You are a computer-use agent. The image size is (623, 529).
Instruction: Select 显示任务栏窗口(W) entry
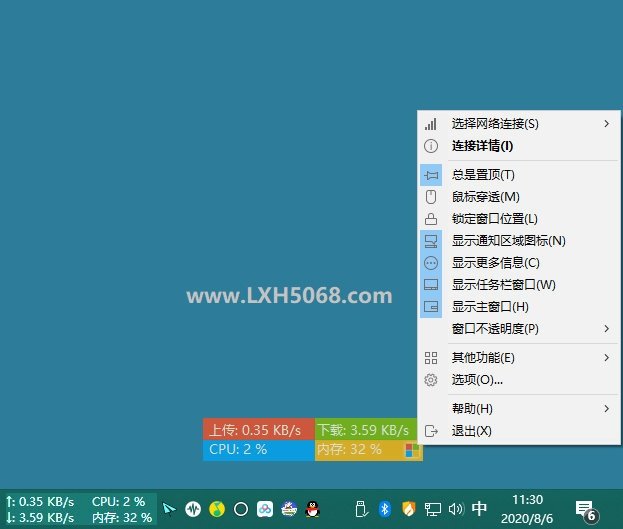(x=519, y=285)
